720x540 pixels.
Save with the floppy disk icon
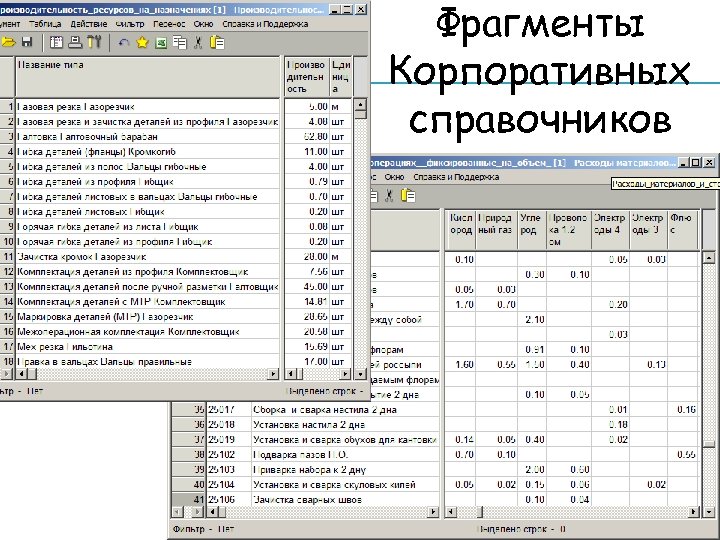[x=27, y=43]
